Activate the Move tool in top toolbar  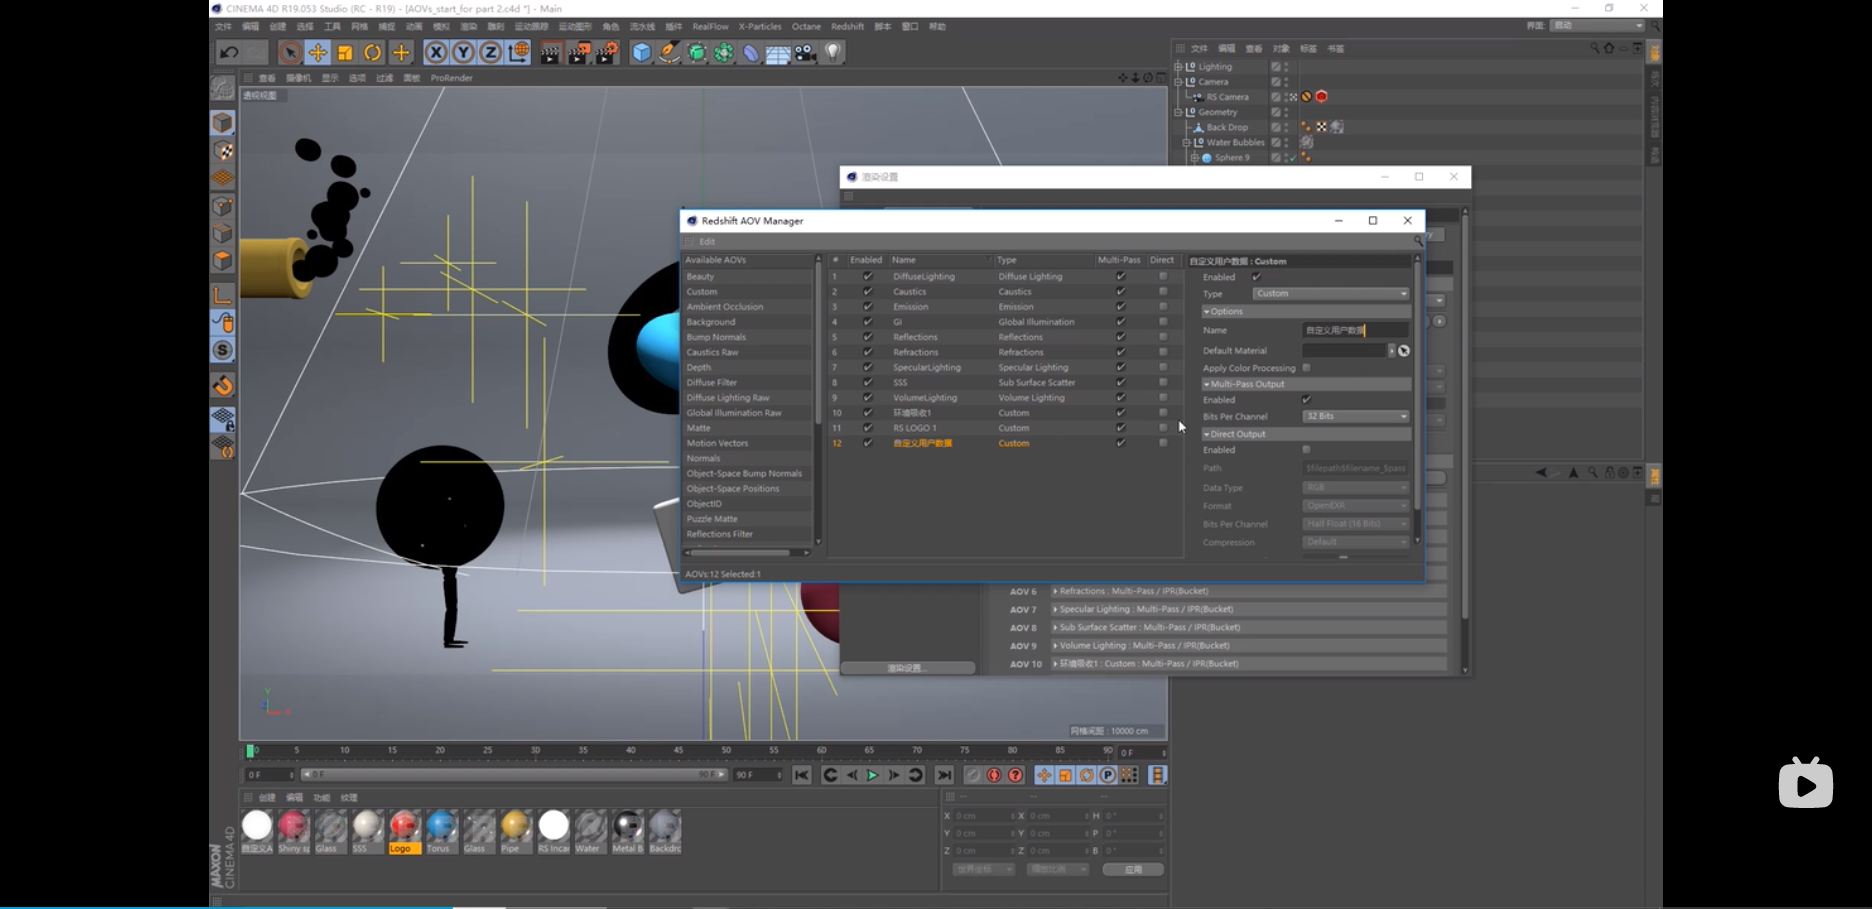(x=318, y=53)
